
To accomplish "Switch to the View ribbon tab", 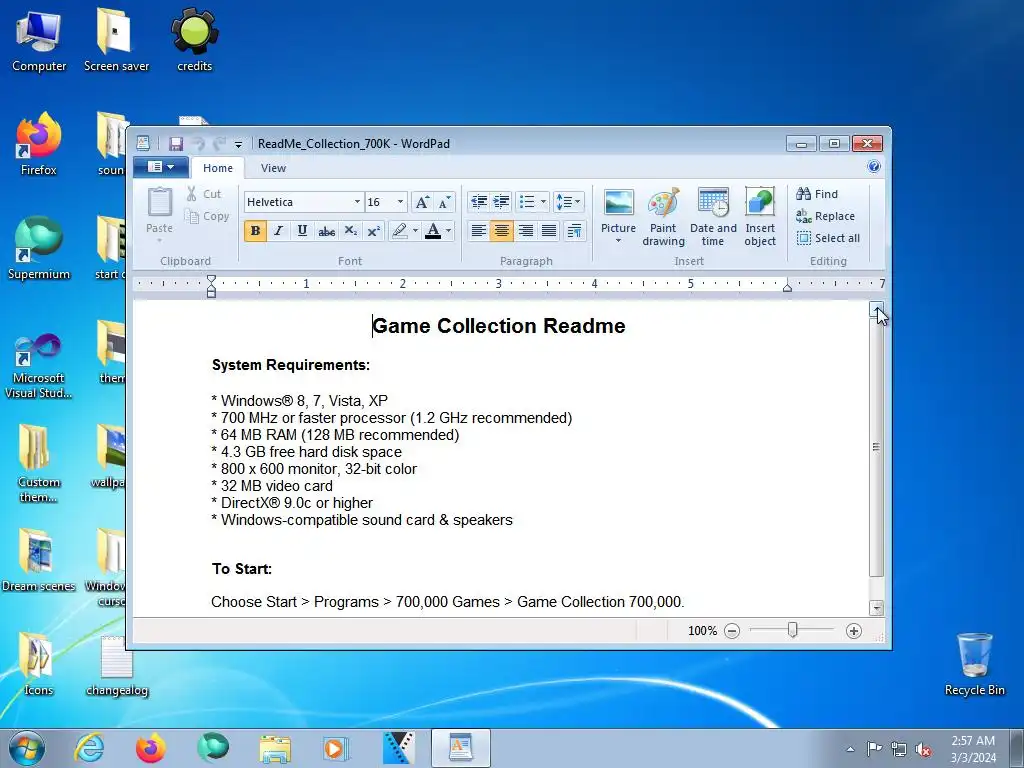I will click(x=273, y=168).
